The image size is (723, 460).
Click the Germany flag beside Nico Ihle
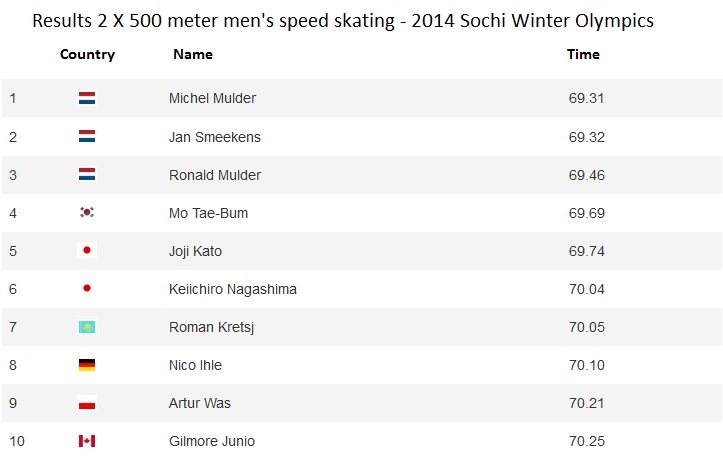pos(87,365)
